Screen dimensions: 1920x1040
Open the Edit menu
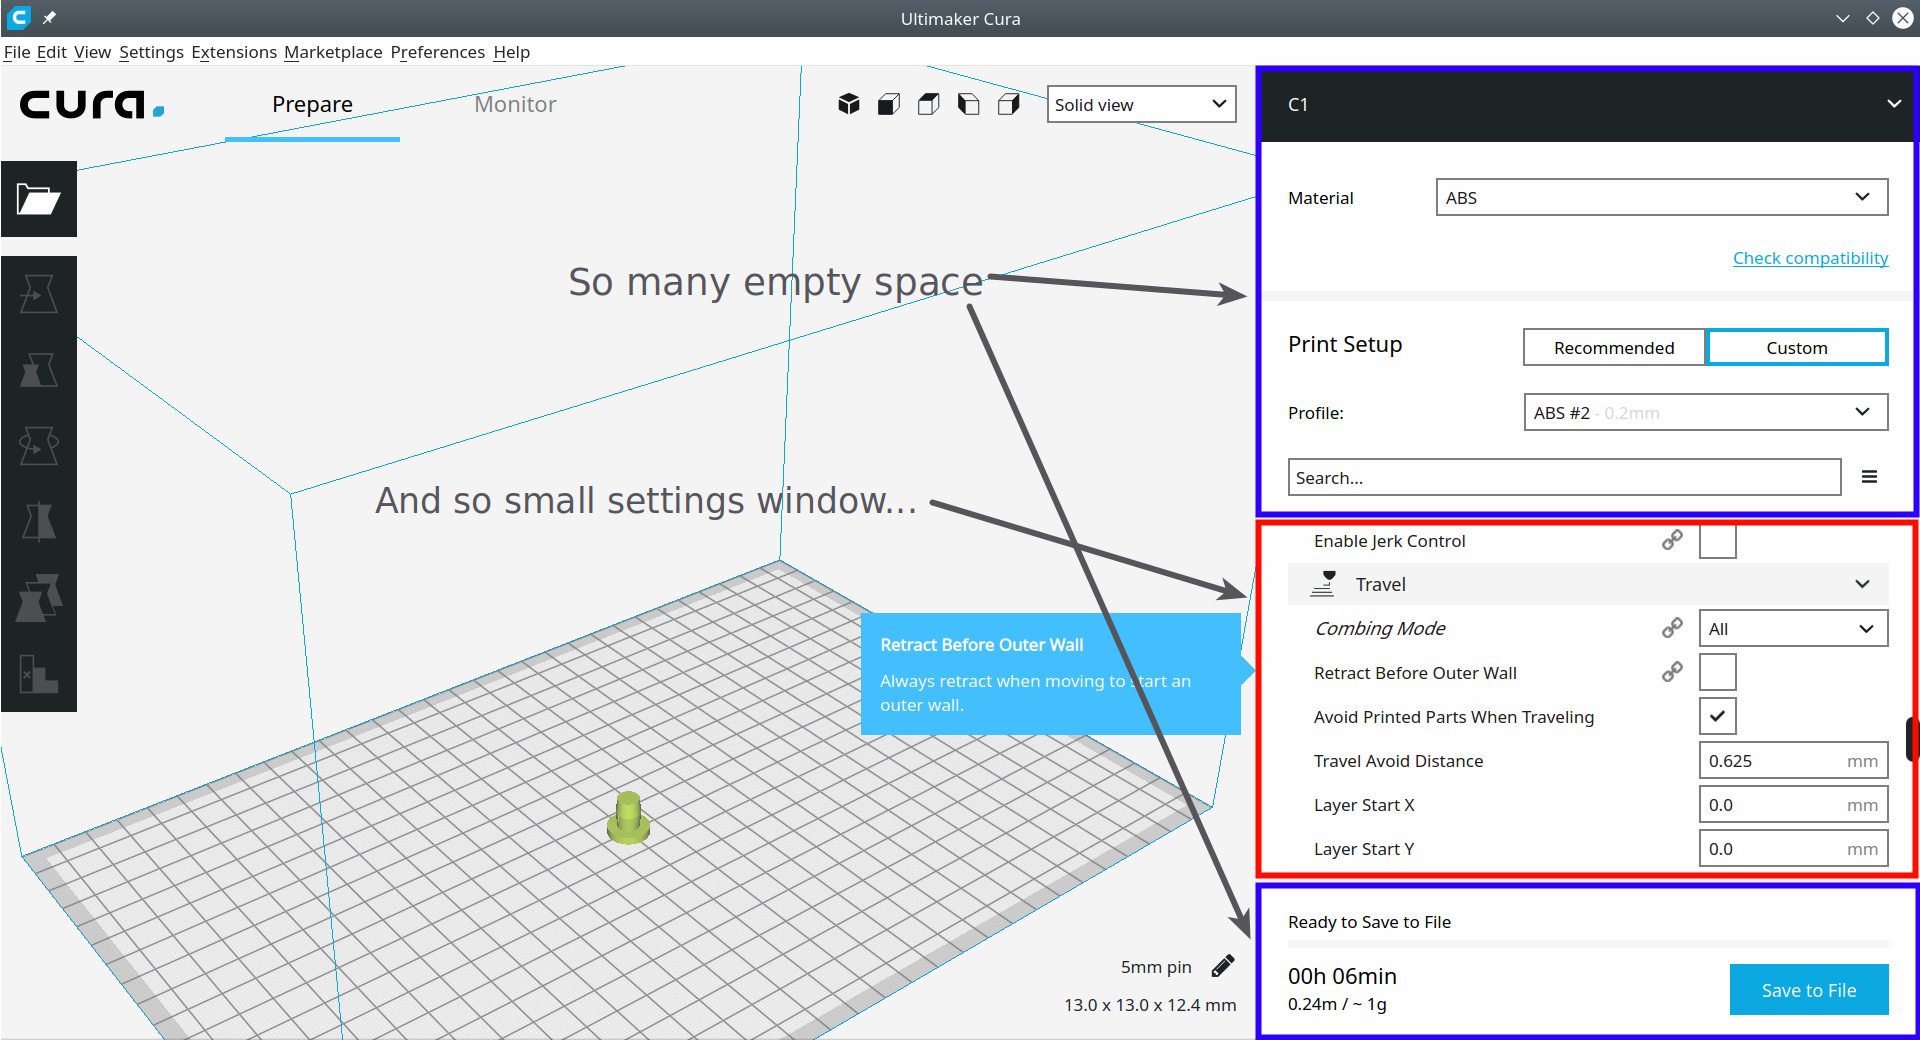pos(52,52)
